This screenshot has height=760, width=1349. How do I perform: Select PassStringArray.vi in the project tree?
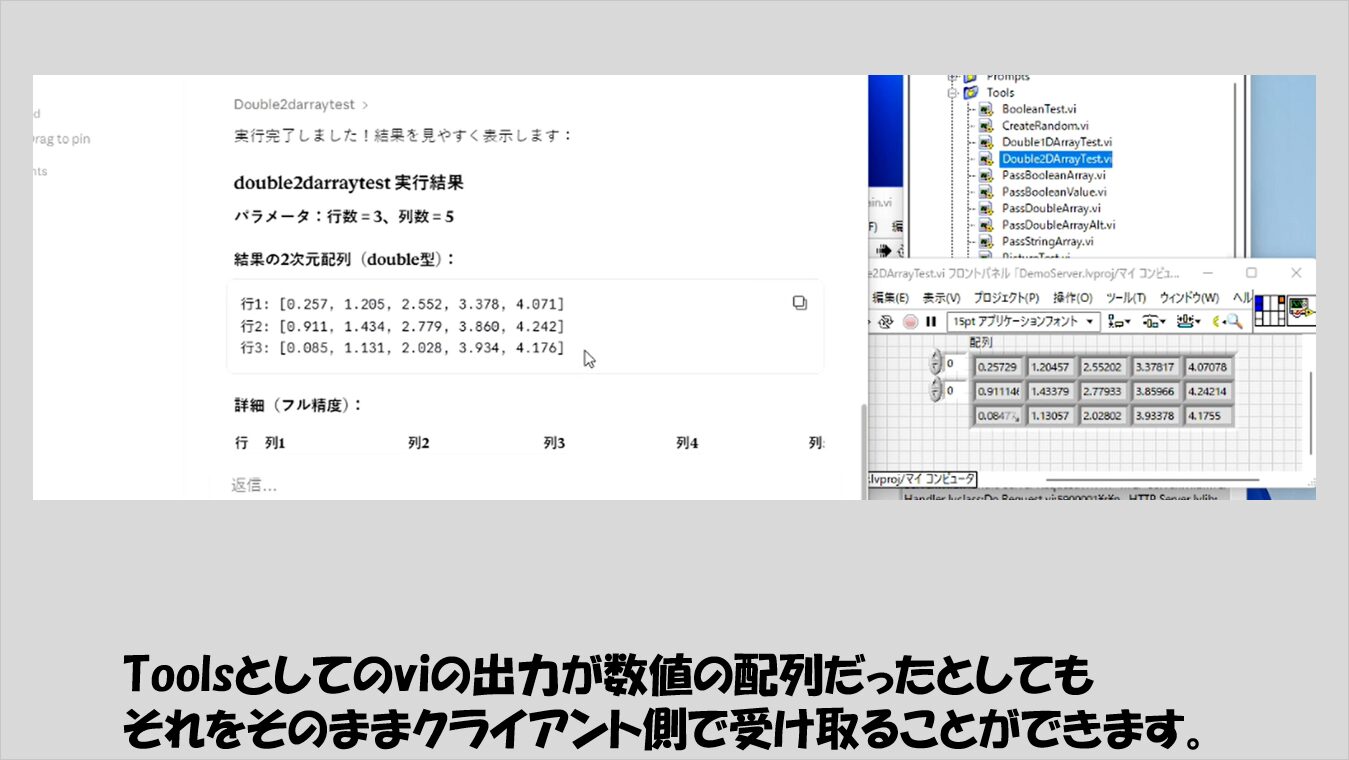pos(1047,241)
